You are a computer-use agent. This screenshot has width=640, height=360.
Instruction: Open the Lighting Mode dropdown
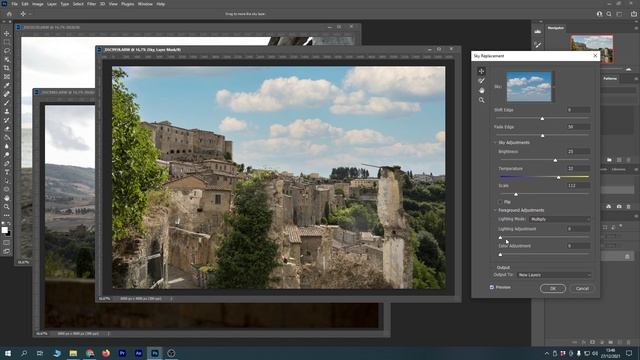click(x=560, y=219)
